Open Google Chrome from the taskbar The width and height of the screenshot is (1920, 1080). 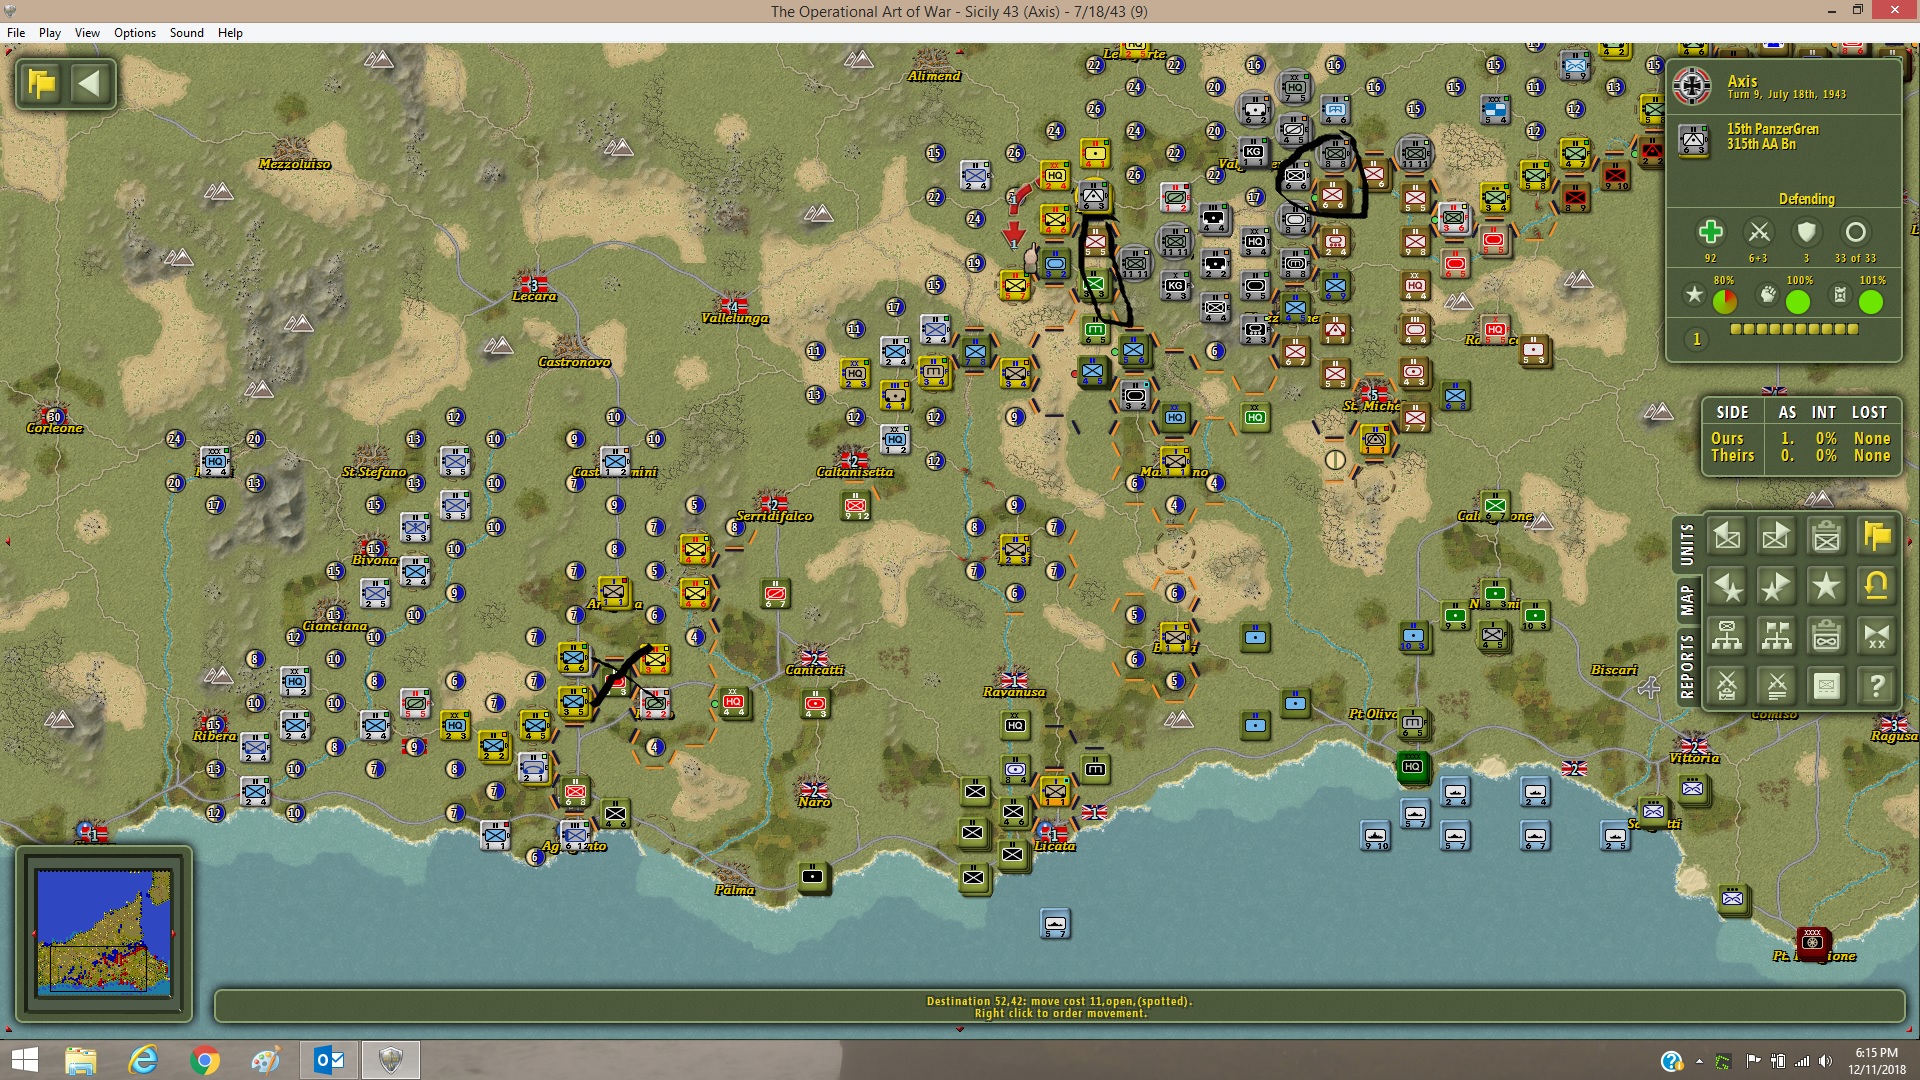click(205, 1060)
